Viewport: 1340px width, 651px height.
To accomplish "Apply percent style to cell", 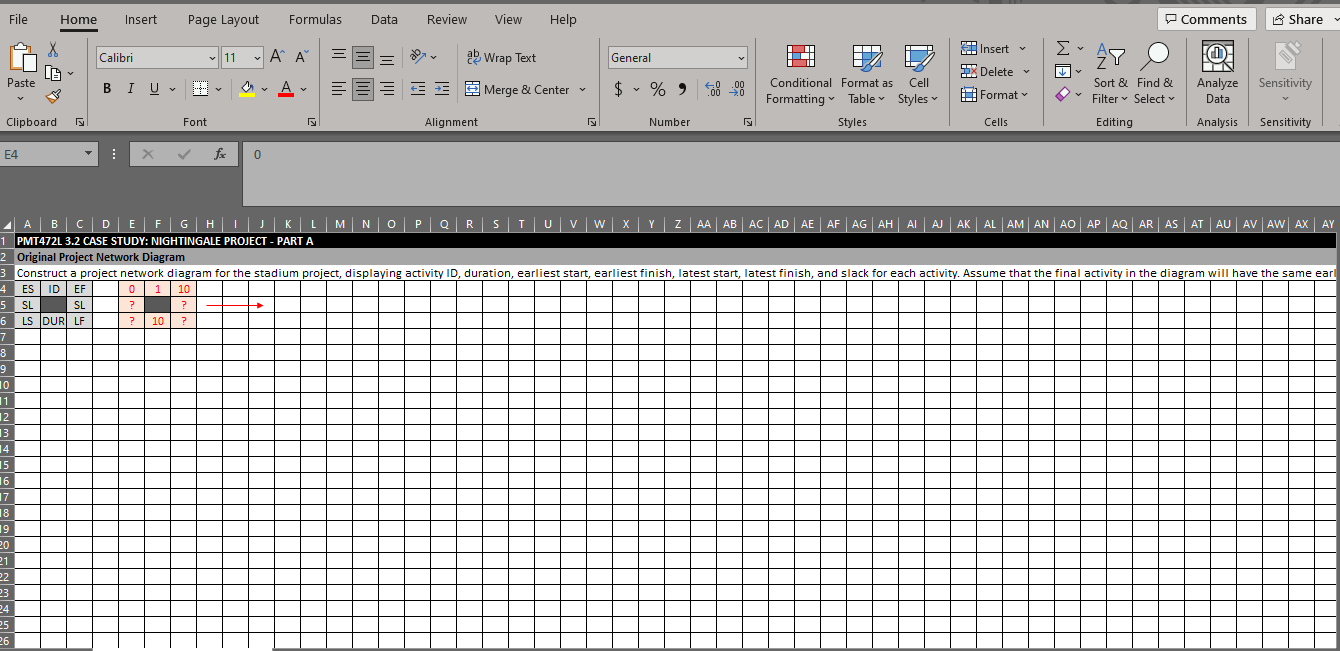I will pyautogui.click(x=657, y=89).
